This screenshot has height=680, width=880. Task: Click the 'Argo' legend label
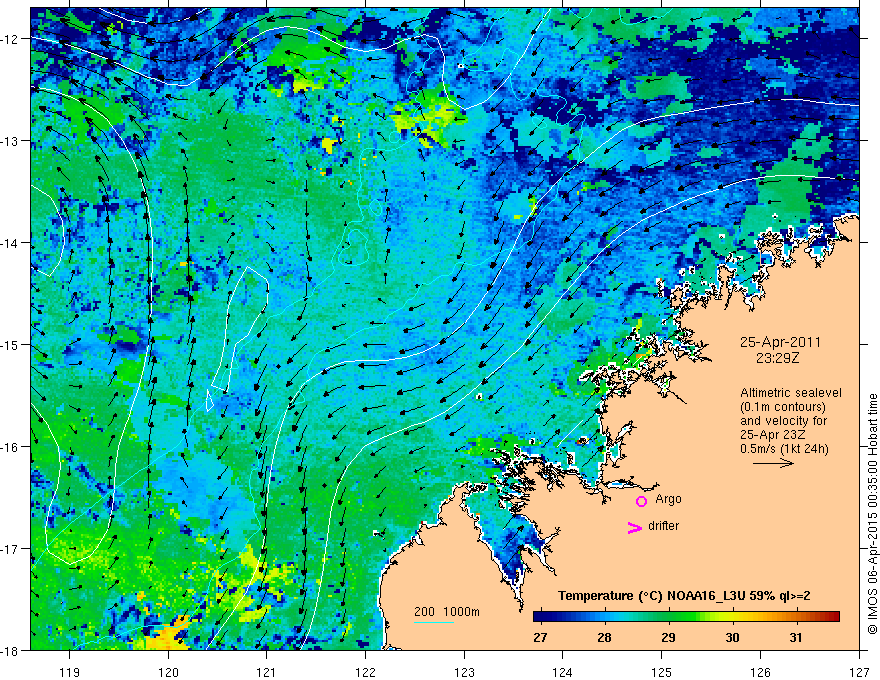[668, 499]
